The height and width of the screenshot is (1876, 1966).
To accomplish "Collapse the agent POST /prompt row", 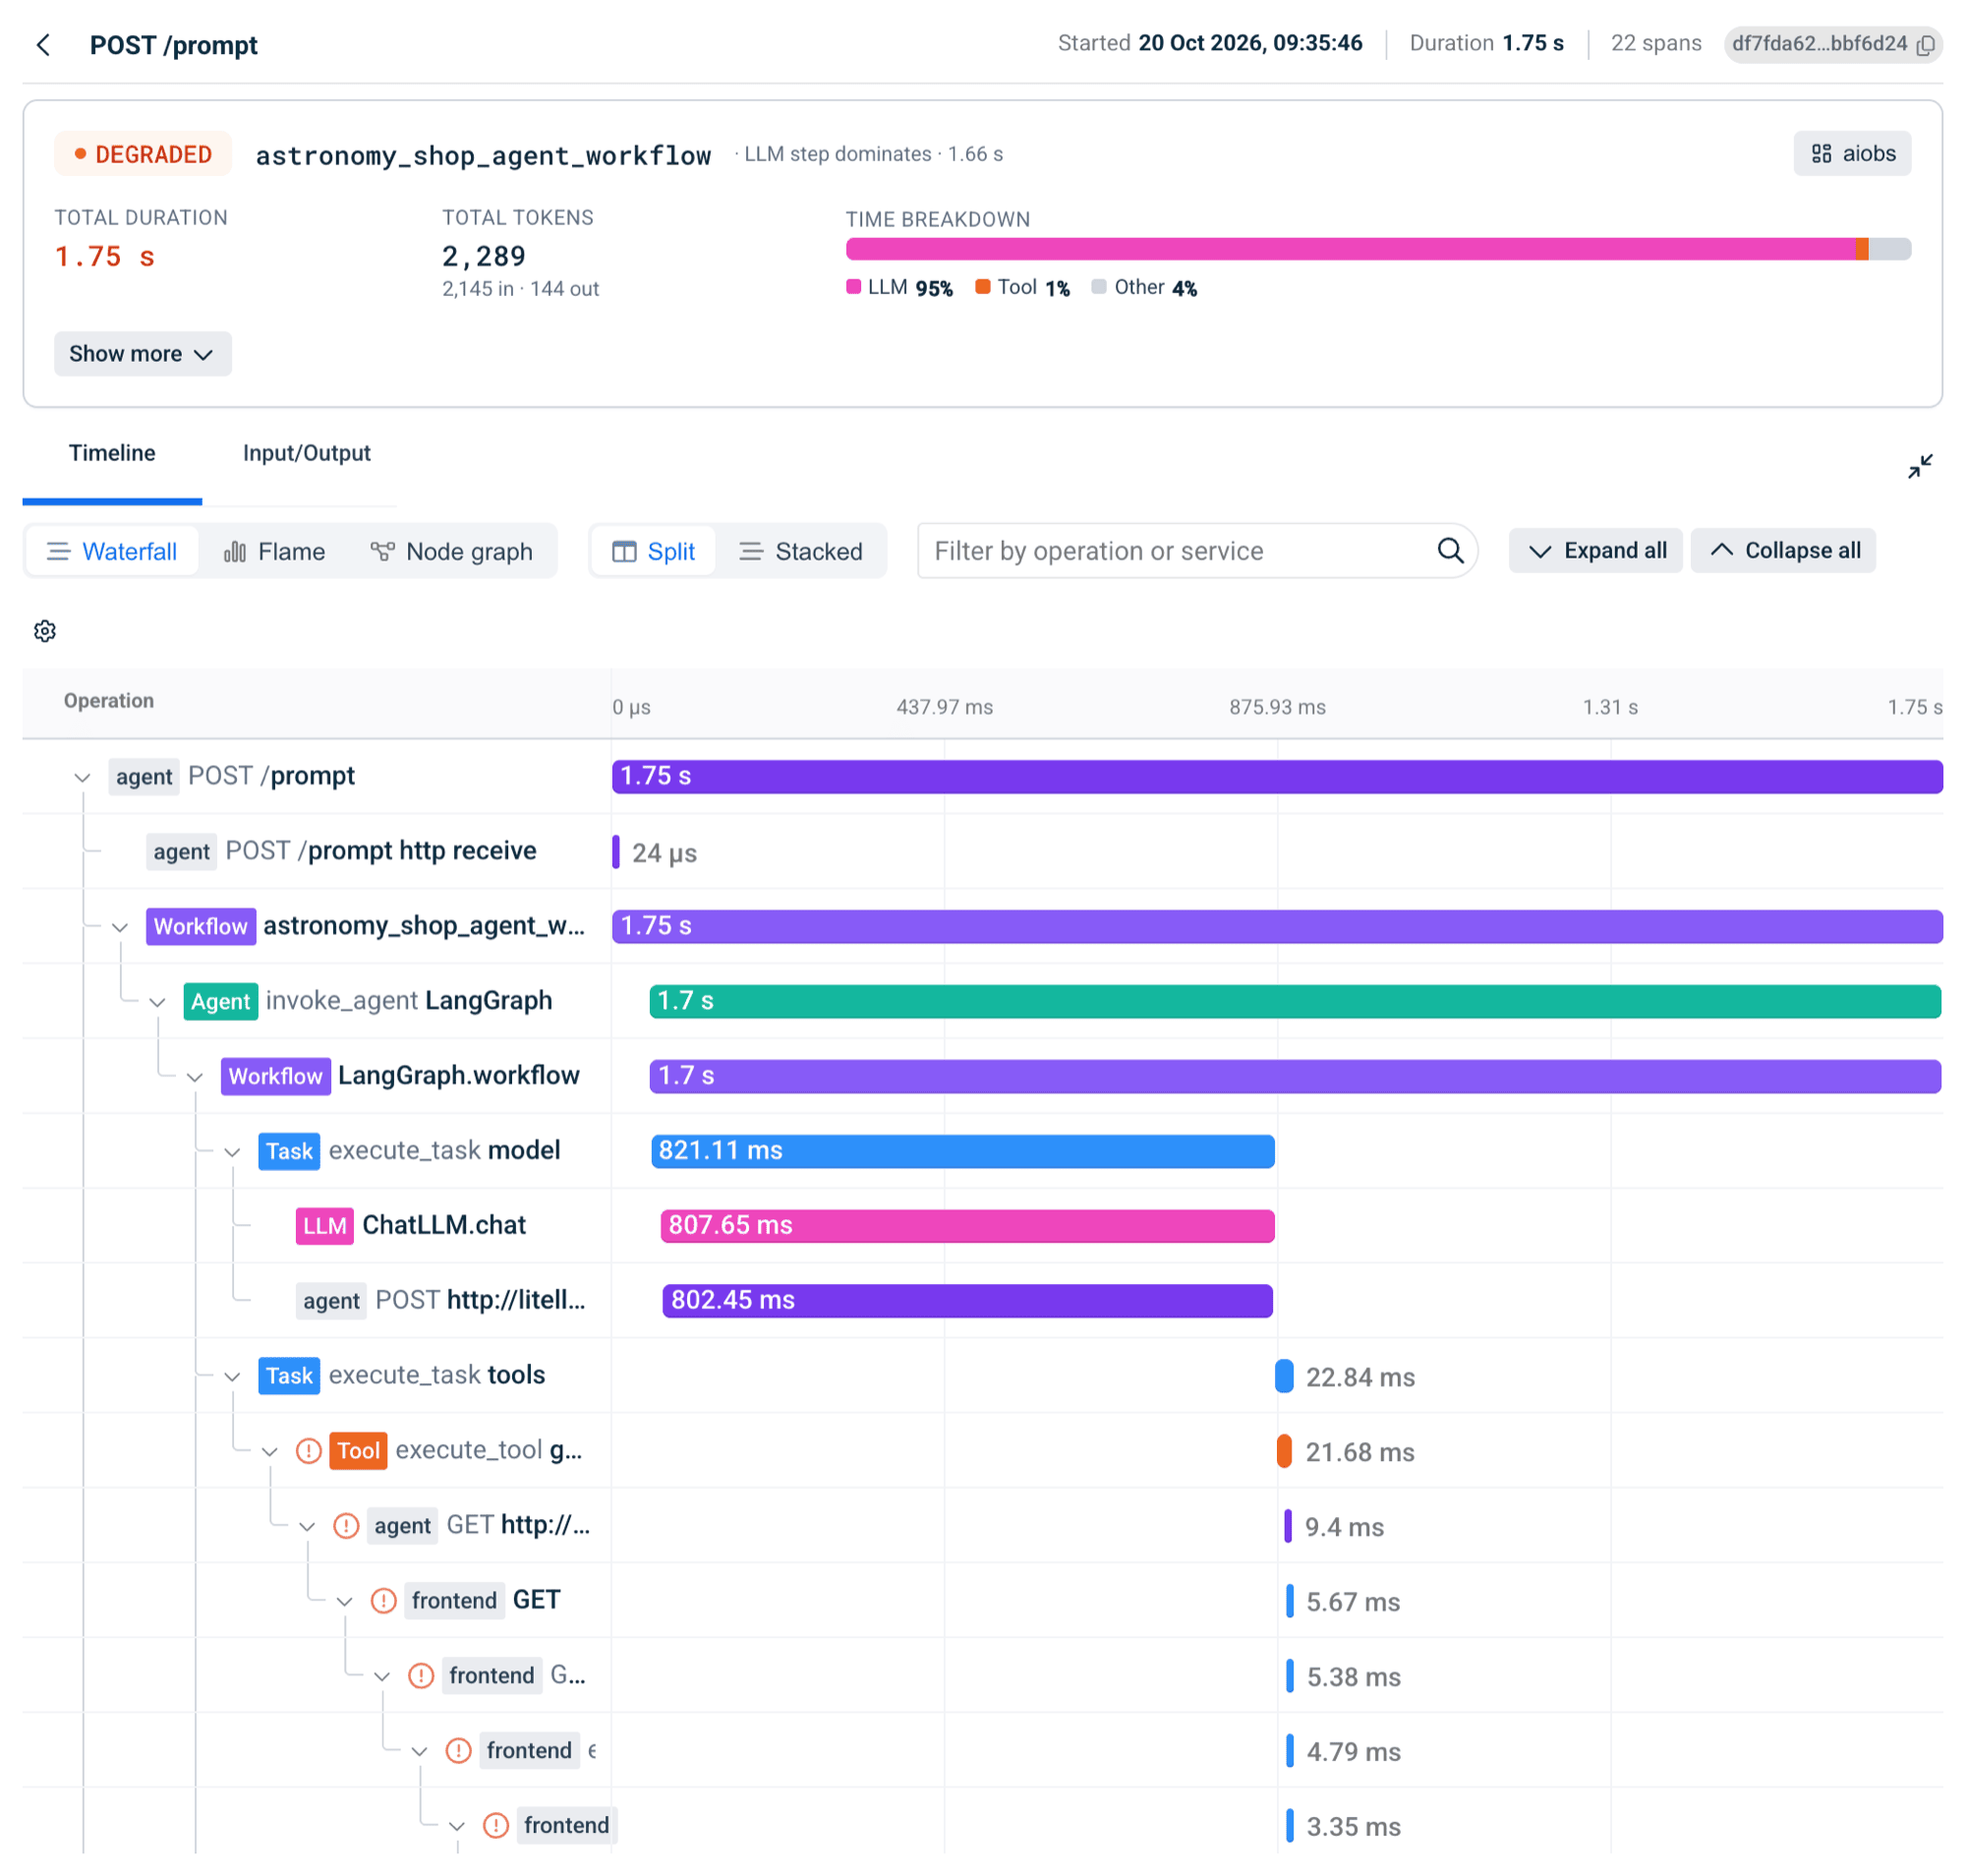I will [82, 778].
